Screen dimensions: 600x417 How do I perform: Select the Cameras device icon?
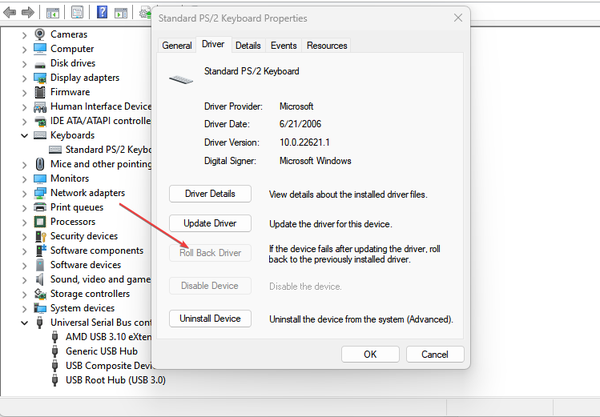pyautogui.click(x=40, y=34)
